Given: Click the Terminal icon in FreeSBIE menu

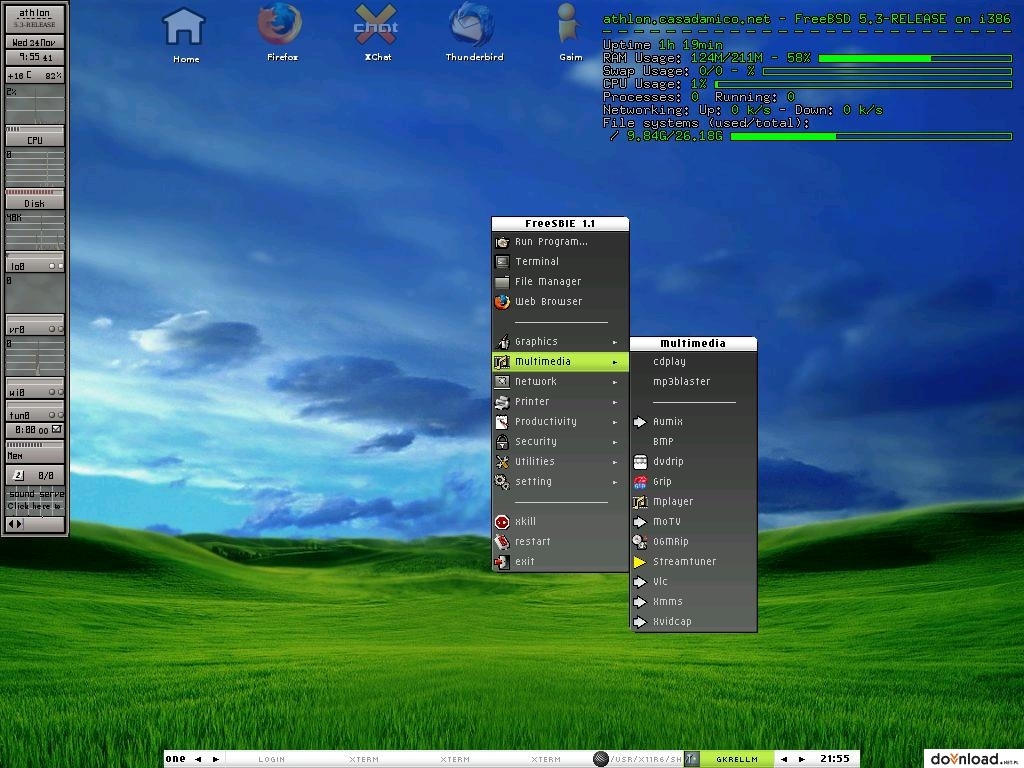Looking at the screenshot, I should pos(502,262).
